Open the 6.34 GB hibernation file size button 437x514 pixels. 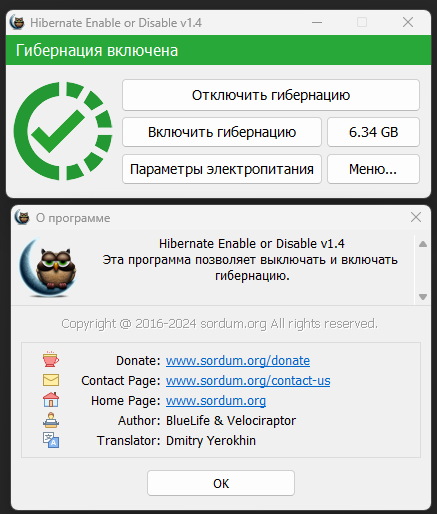point(373,132)
